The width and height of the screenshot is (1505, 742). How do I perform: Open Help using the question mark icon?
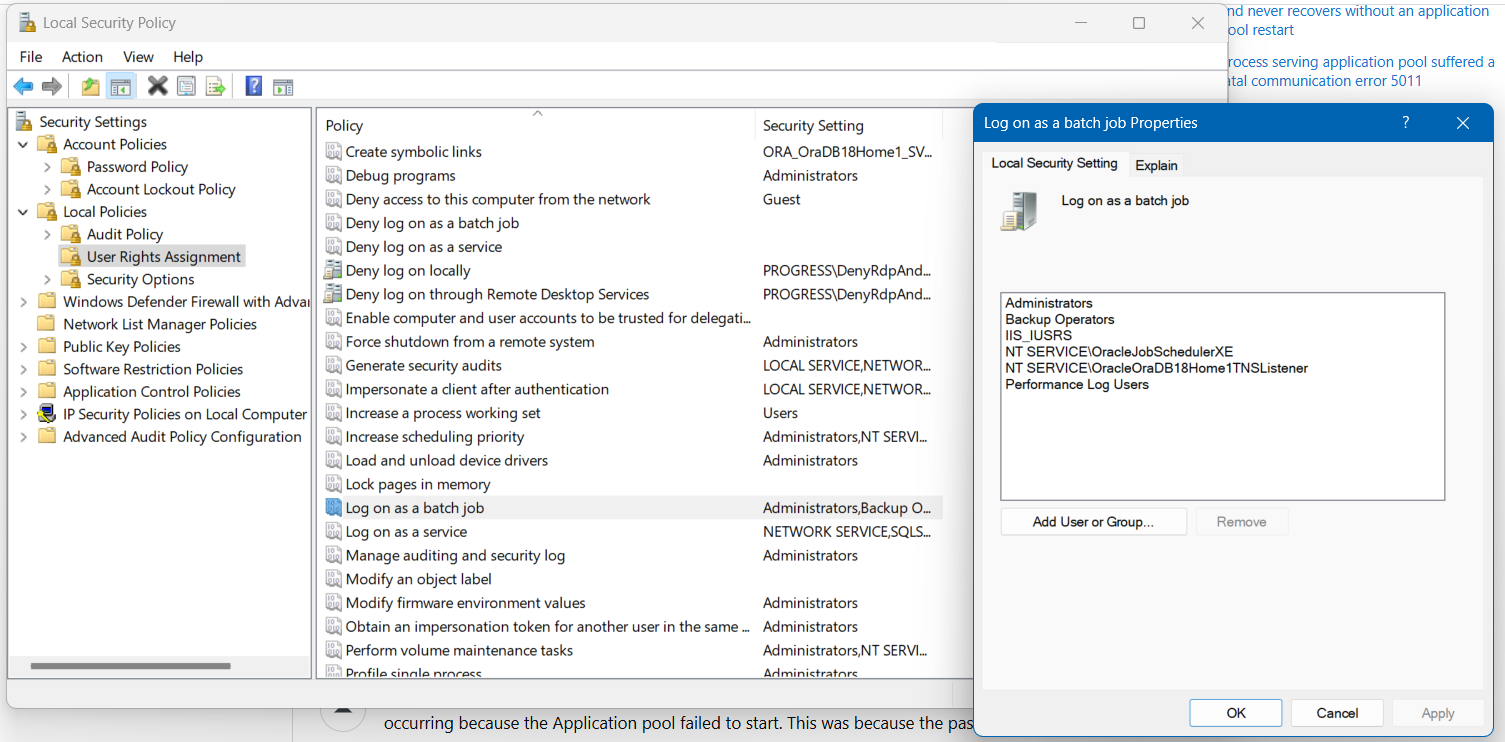coord(252,86)
